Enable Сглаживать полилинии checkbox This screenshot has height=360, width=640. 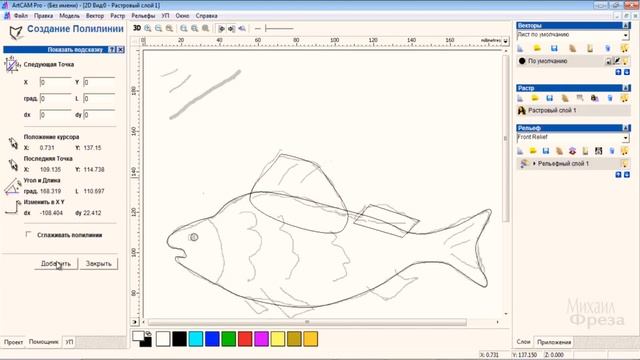pyautogui.click(x=28, y=234)
